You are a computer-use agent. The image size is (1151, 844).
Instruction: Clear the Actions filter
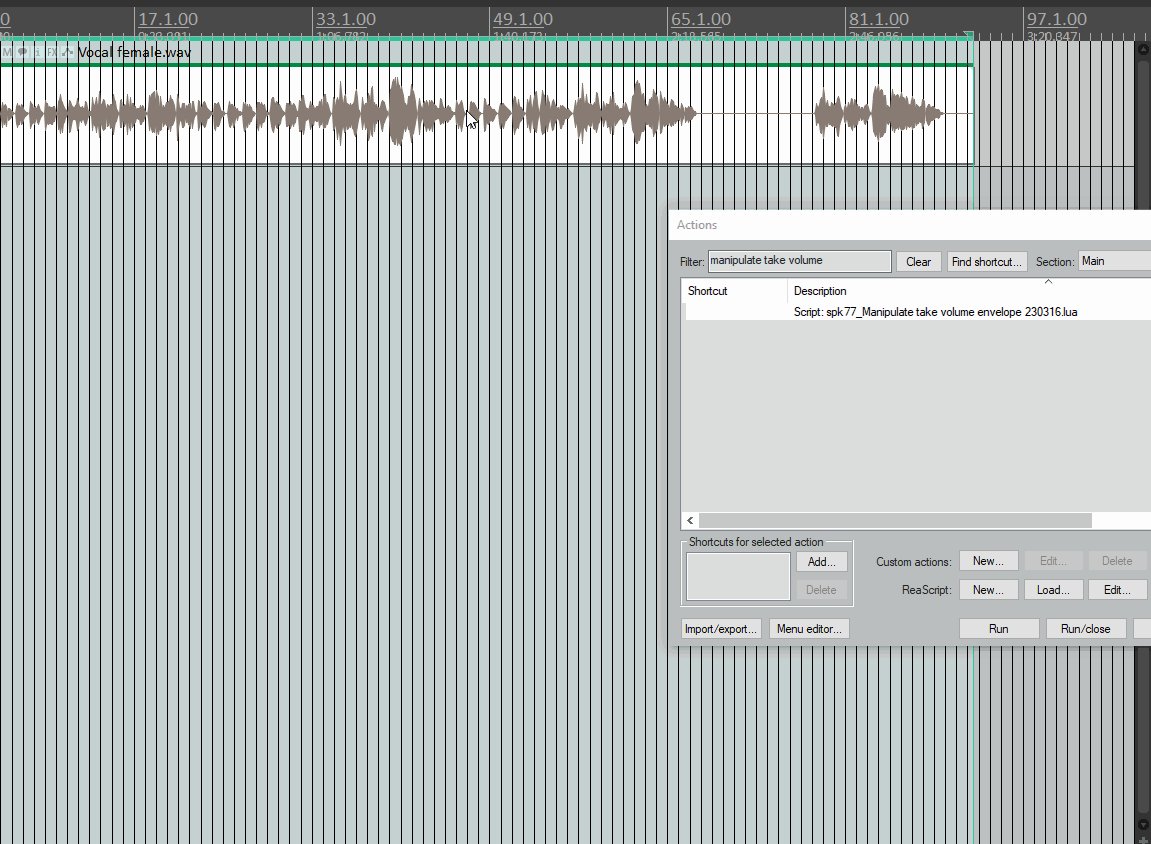(x=918, y=261)
